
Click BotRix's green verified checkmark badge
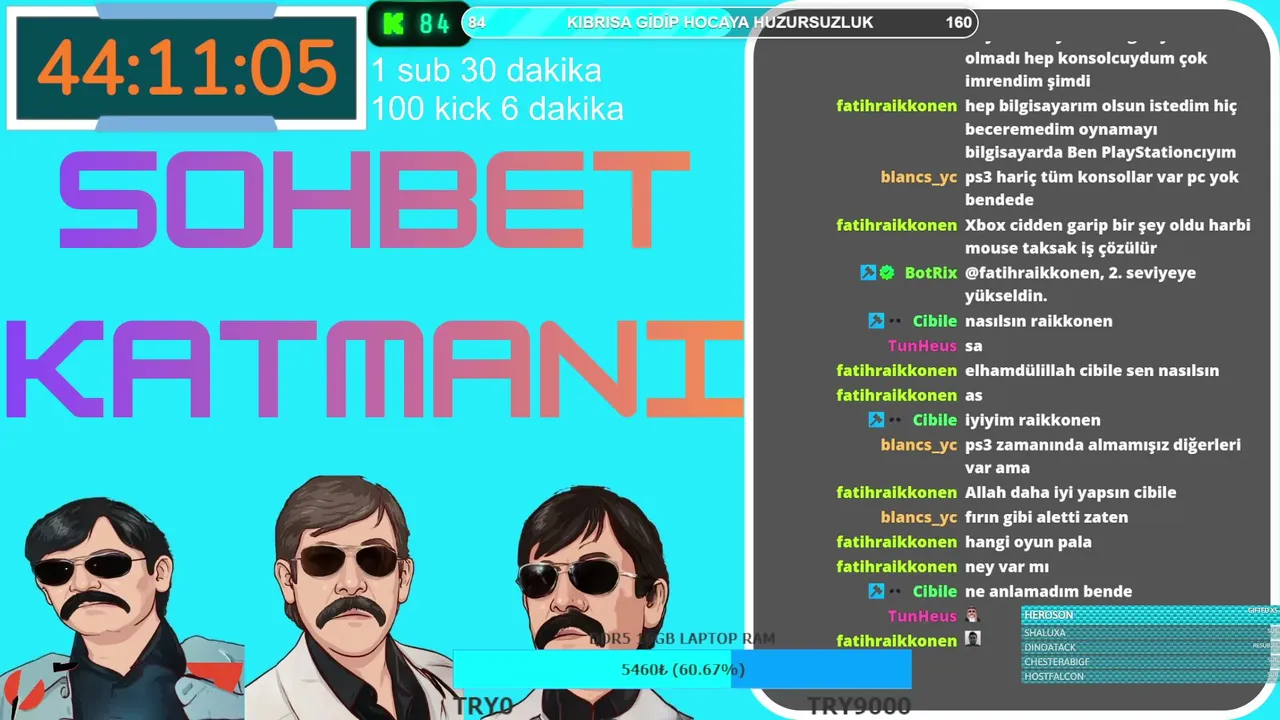click(x=886, y=272)
